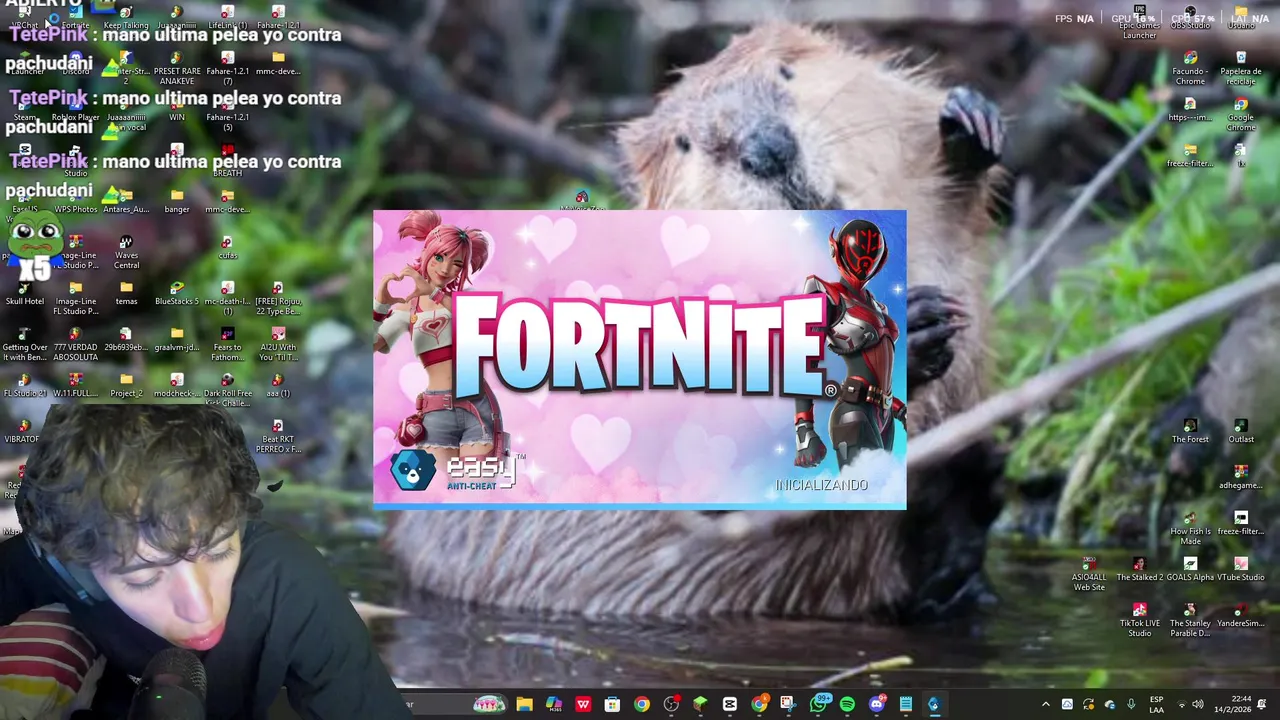Screen dimensions: 1280x720
Task: Open the cufas file on the desktop
Action: coord(227,247)
